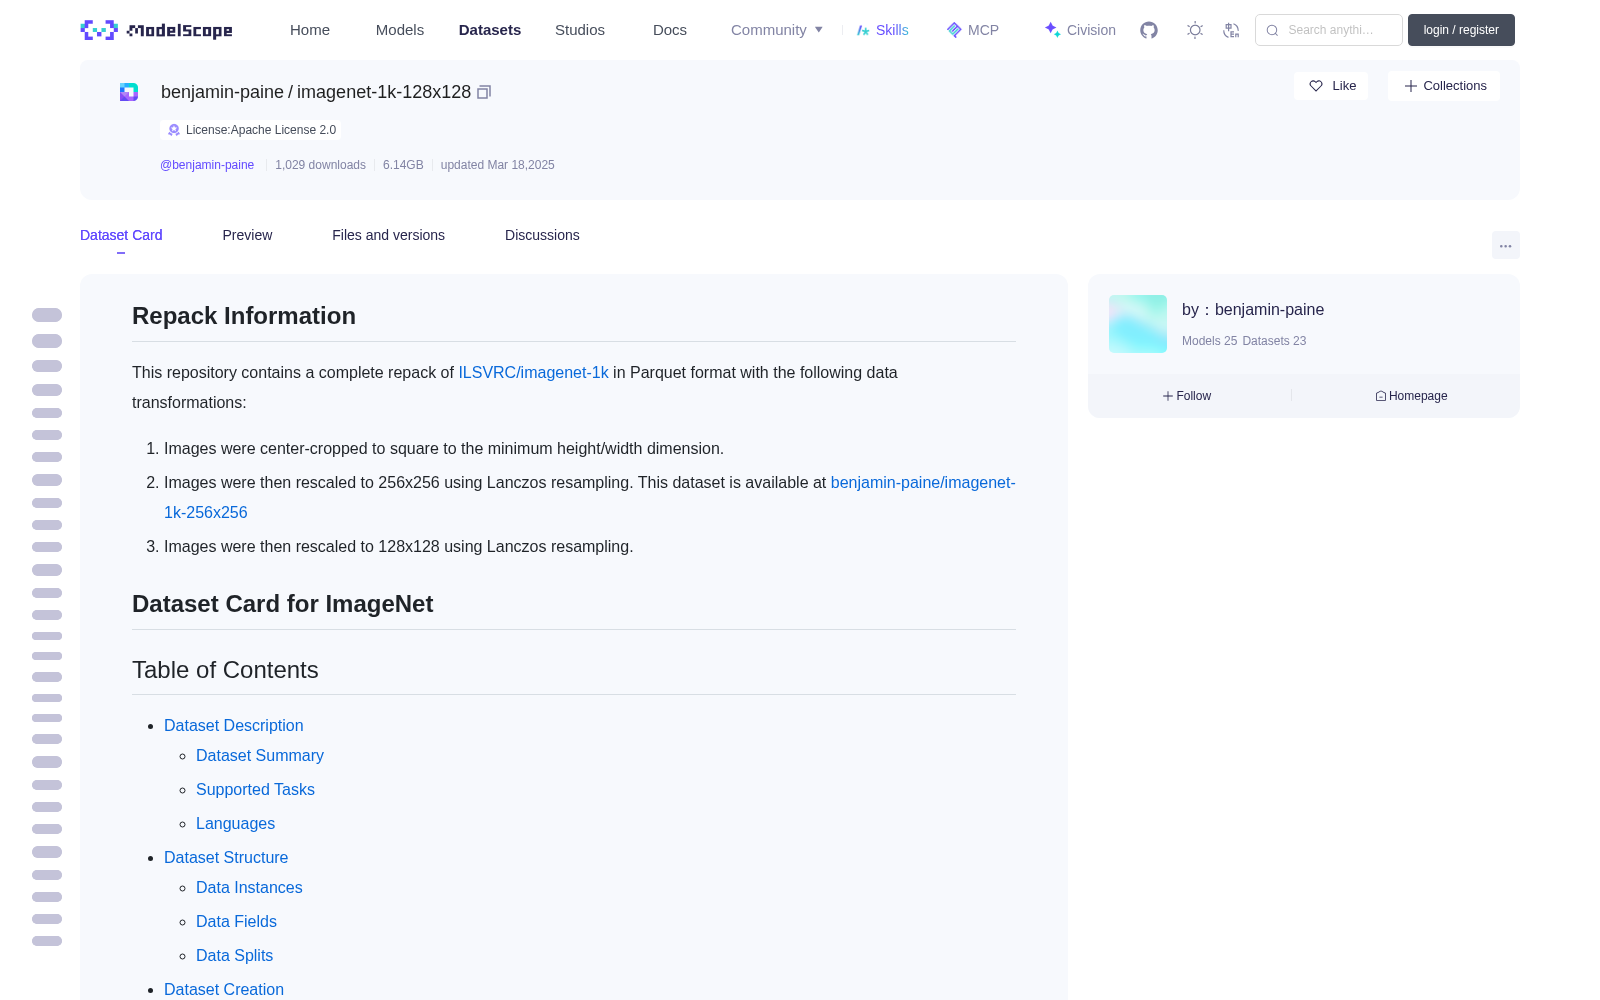Open Civision from the top bar
1600x1000 pixels.
(x=1080, y=30)
